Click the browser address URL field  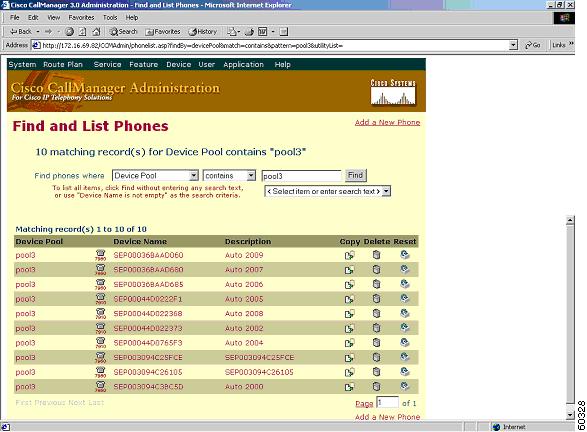[275, 45]
